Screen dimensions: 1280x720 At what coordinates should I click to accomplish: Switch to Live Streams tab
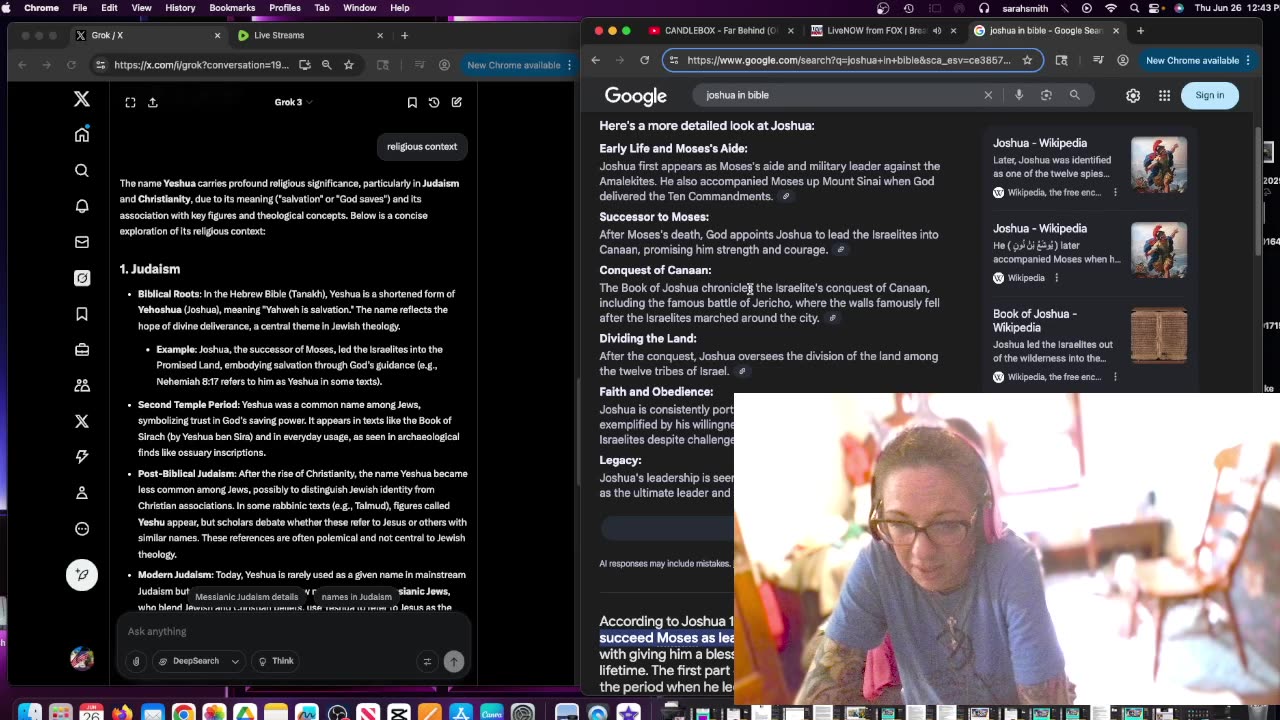(310, 35)
